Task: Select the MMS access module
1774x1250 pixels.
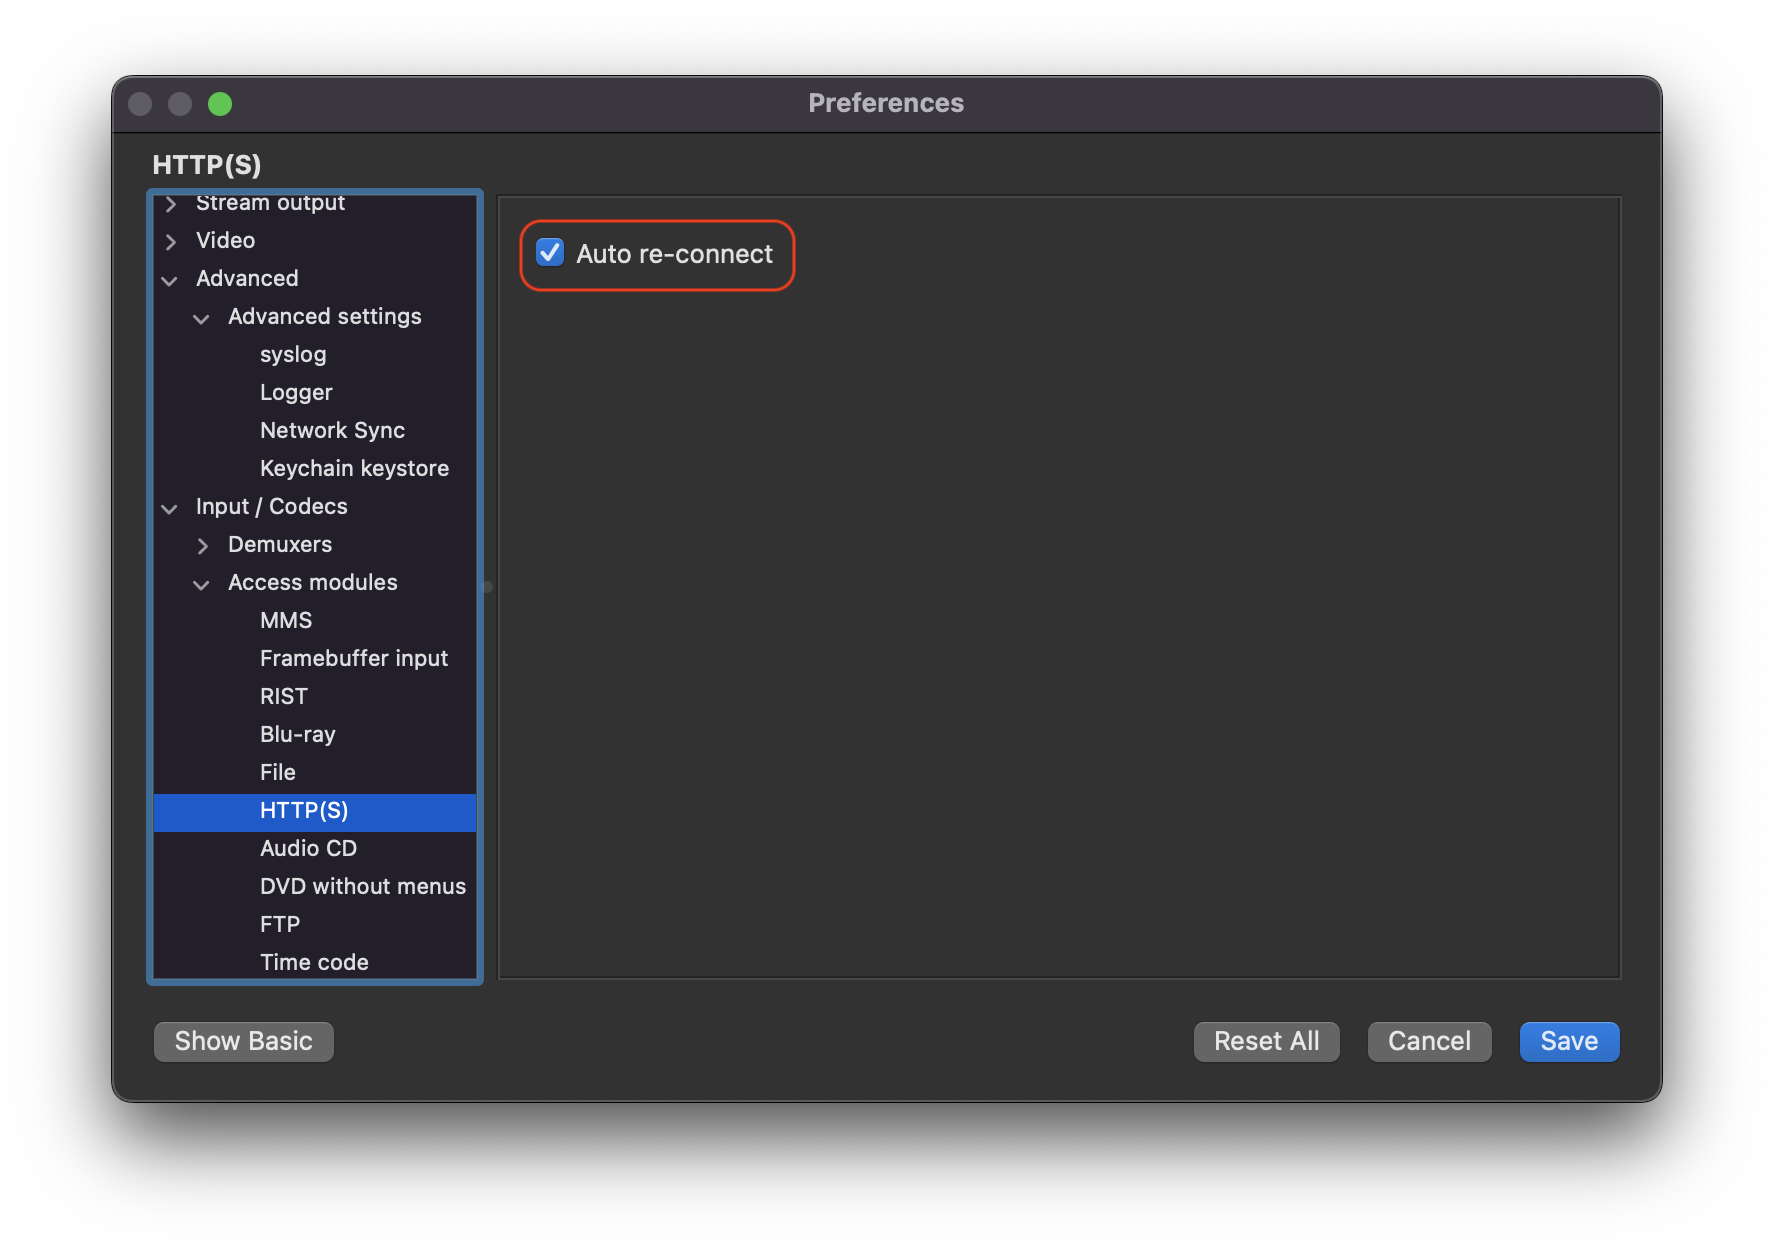Action: click(x=286, y=621)
